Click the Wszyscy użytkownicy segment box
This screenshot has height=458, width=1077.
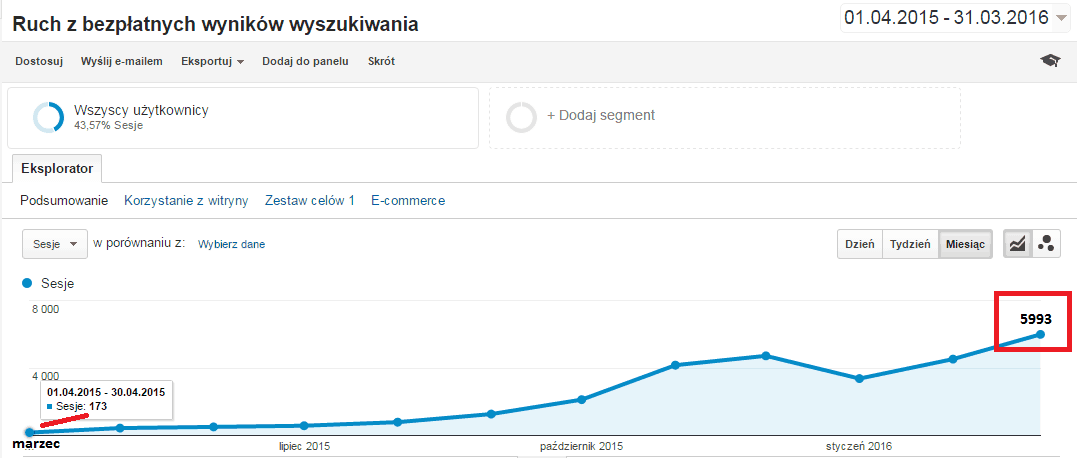coord(242,117)
